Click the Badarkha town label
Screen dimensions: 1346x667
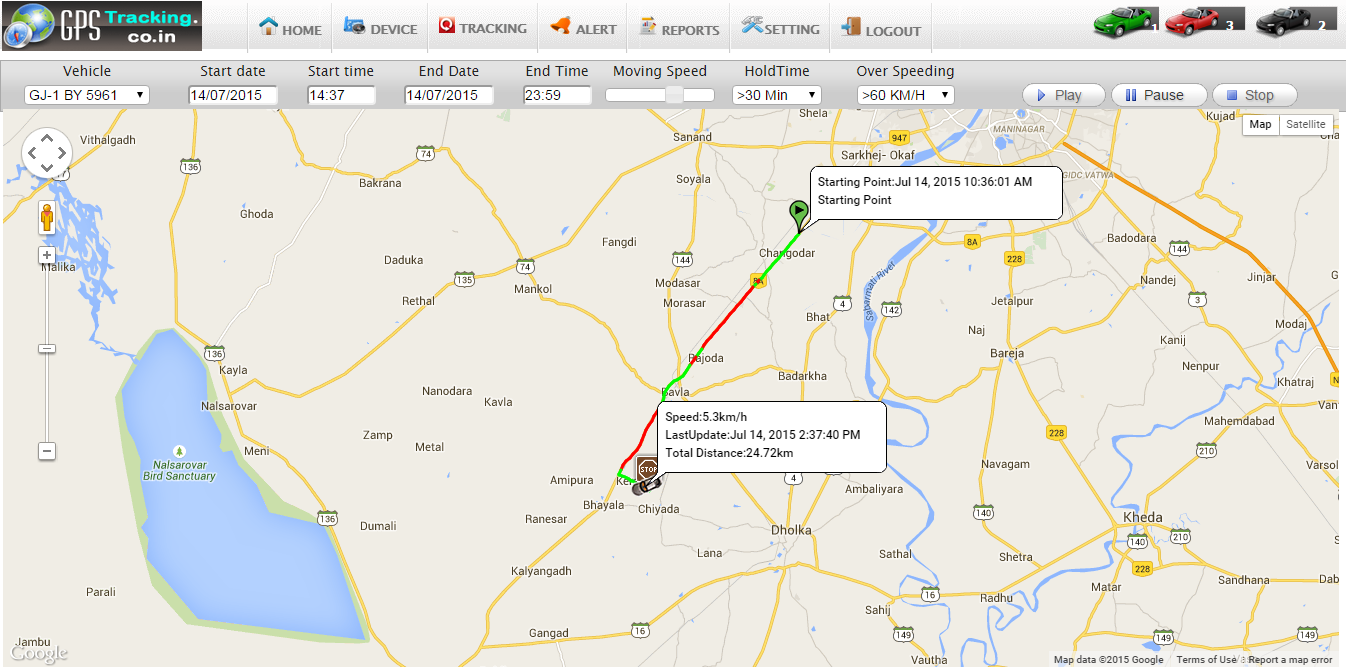tap(802, 376)
